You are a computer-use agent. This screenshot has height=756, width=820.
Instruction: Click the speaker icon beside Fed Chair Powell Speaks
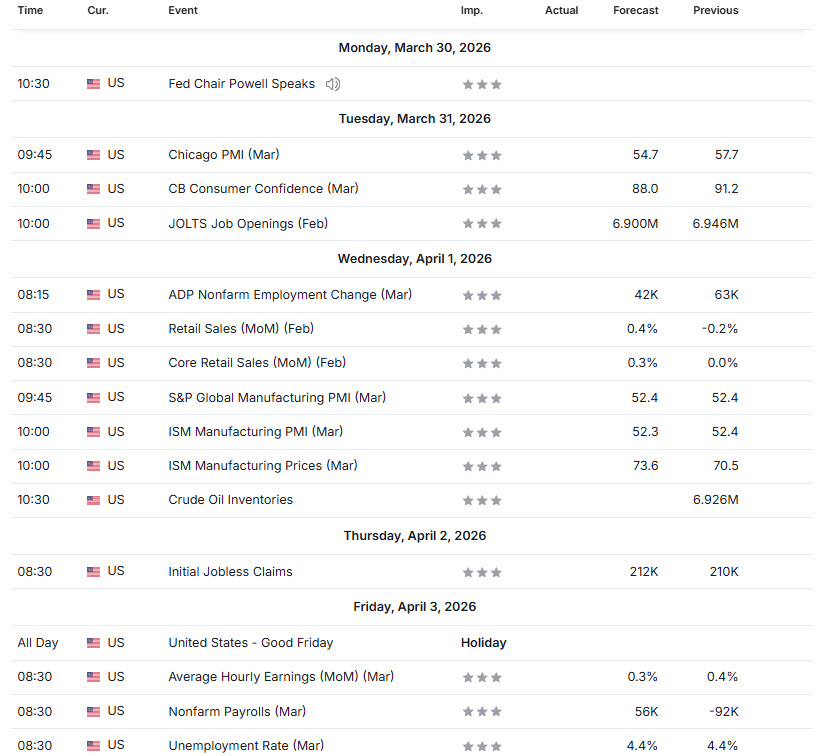tap(333, 84)
